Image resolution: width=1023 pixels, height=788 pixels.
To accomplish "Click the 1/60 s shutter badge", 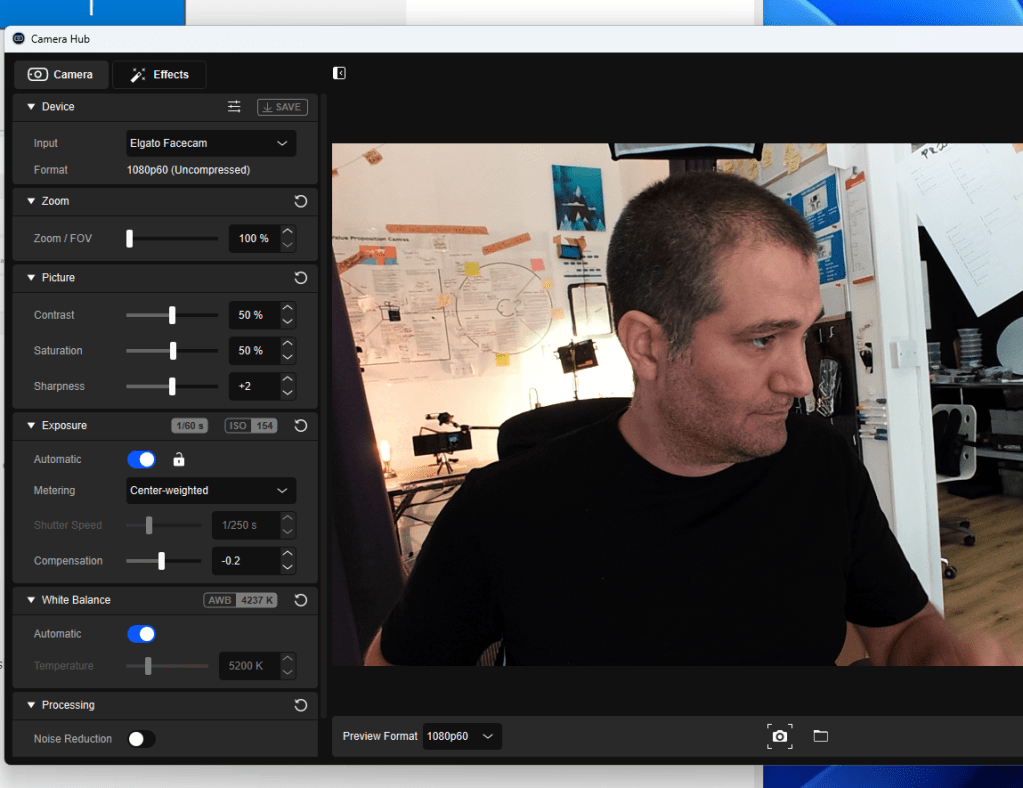I will pyautogui.click(x=190, y=426).
